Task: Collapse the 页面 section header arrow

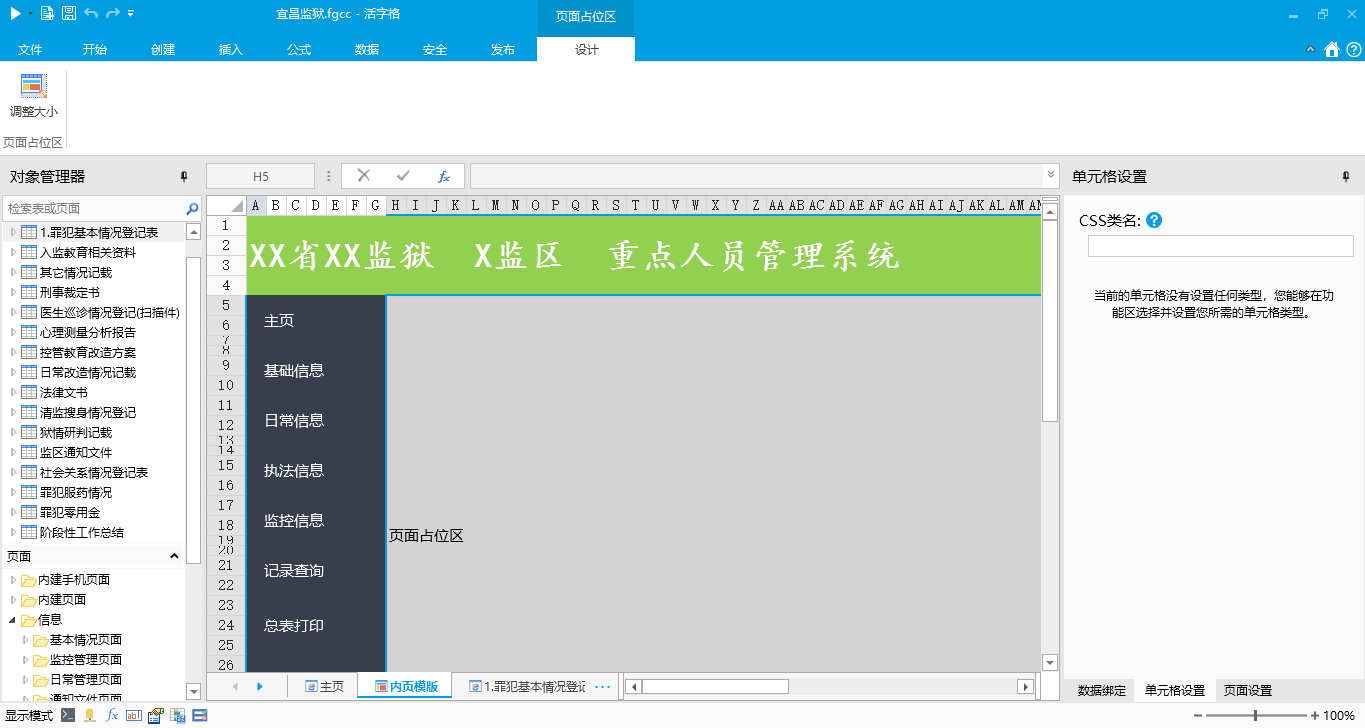Action: (x=174, y=556)
